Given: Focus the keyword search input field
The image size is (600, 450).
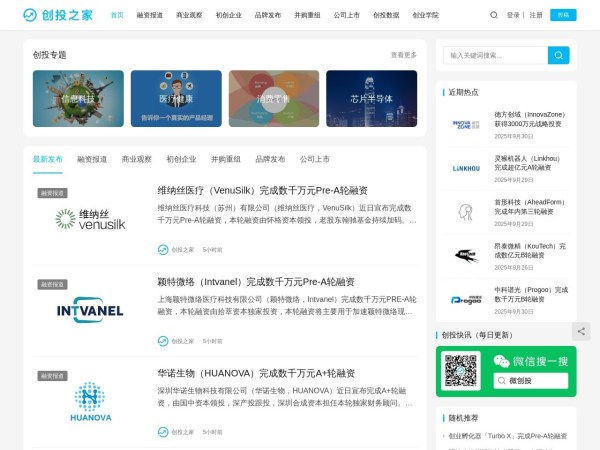Looking at the screenshot, I should (494, 55).
